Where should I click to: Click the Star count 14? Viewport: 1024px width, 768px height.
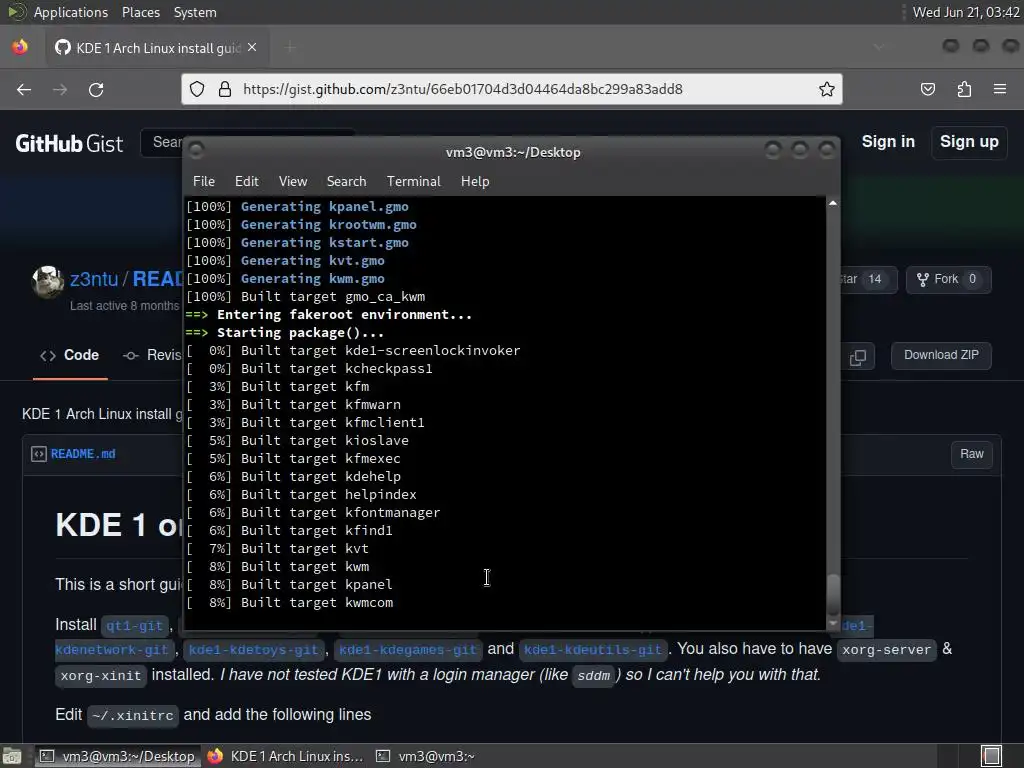point(874,280)
